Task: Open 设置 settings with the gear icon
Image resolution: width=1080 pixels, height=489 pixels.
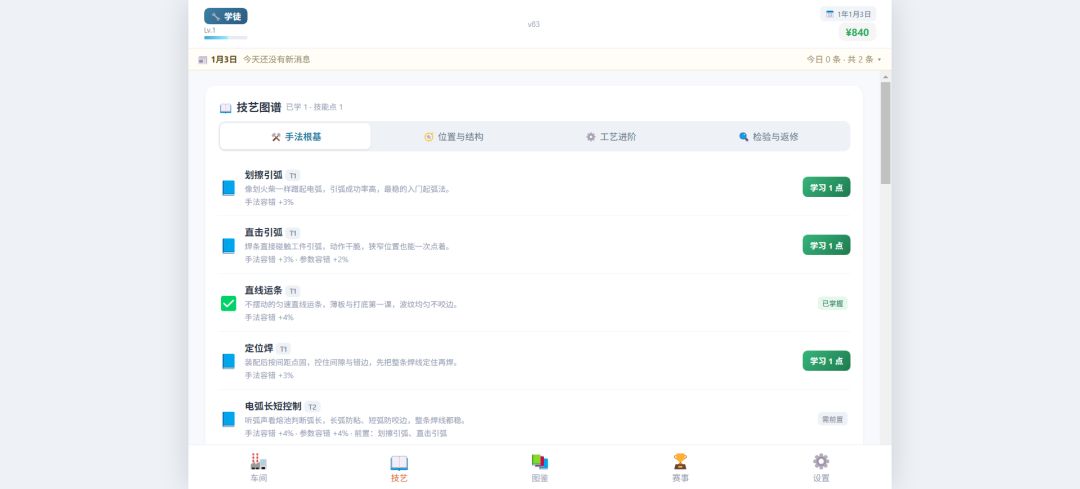Action: pyautogui.click(x=821, y=468)
